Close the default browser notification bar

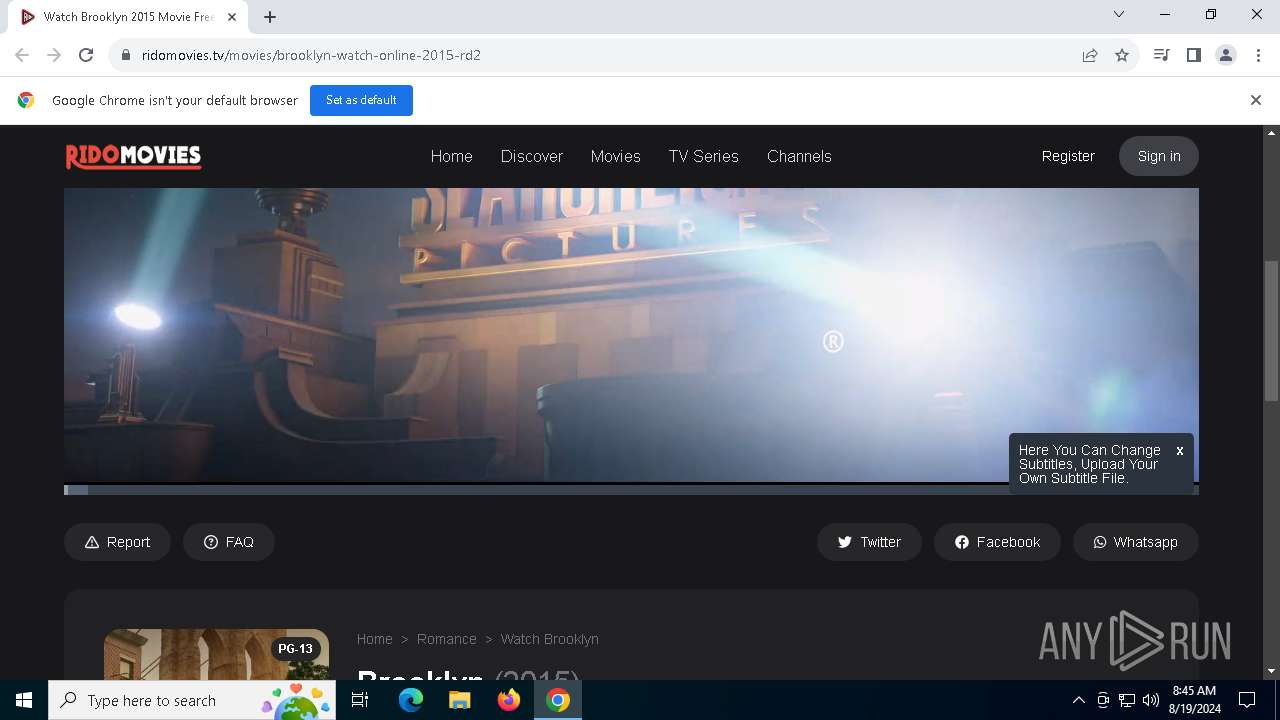(1255, 100)
